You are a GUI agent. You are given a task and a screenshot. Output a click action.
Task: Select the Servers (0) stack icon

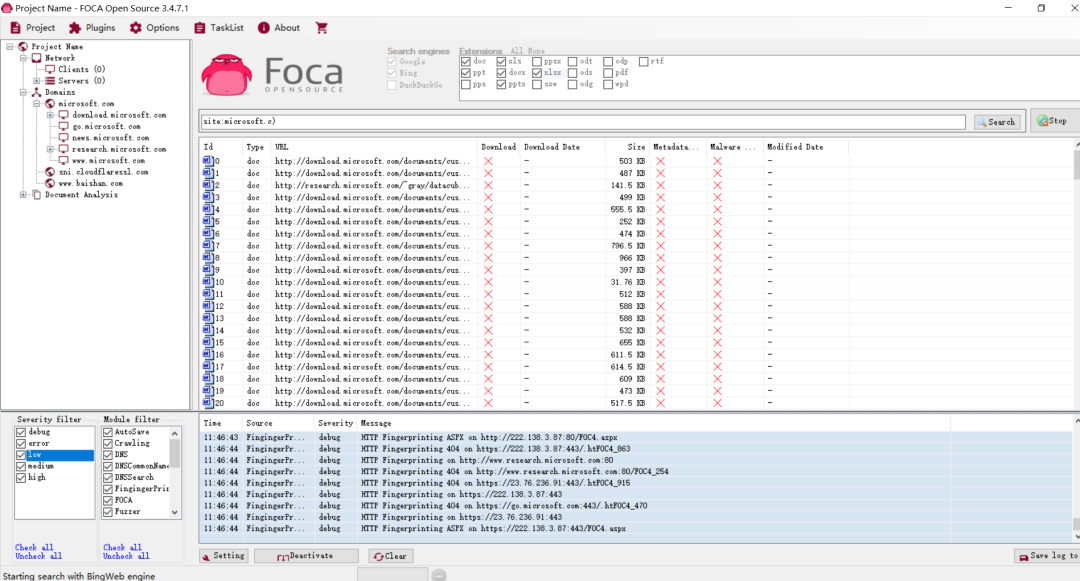pos(50,81)
